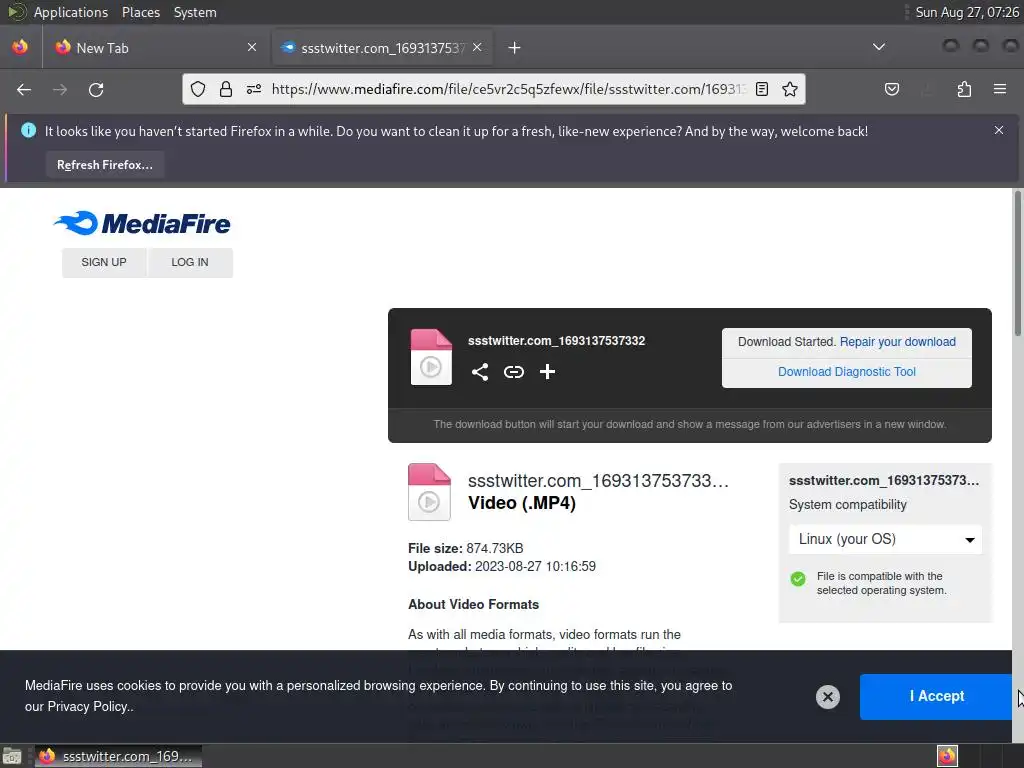Open the Save to Pocket icon
Image resolution: width=1024 pixels, height=768 pixels.
(891, 89)
